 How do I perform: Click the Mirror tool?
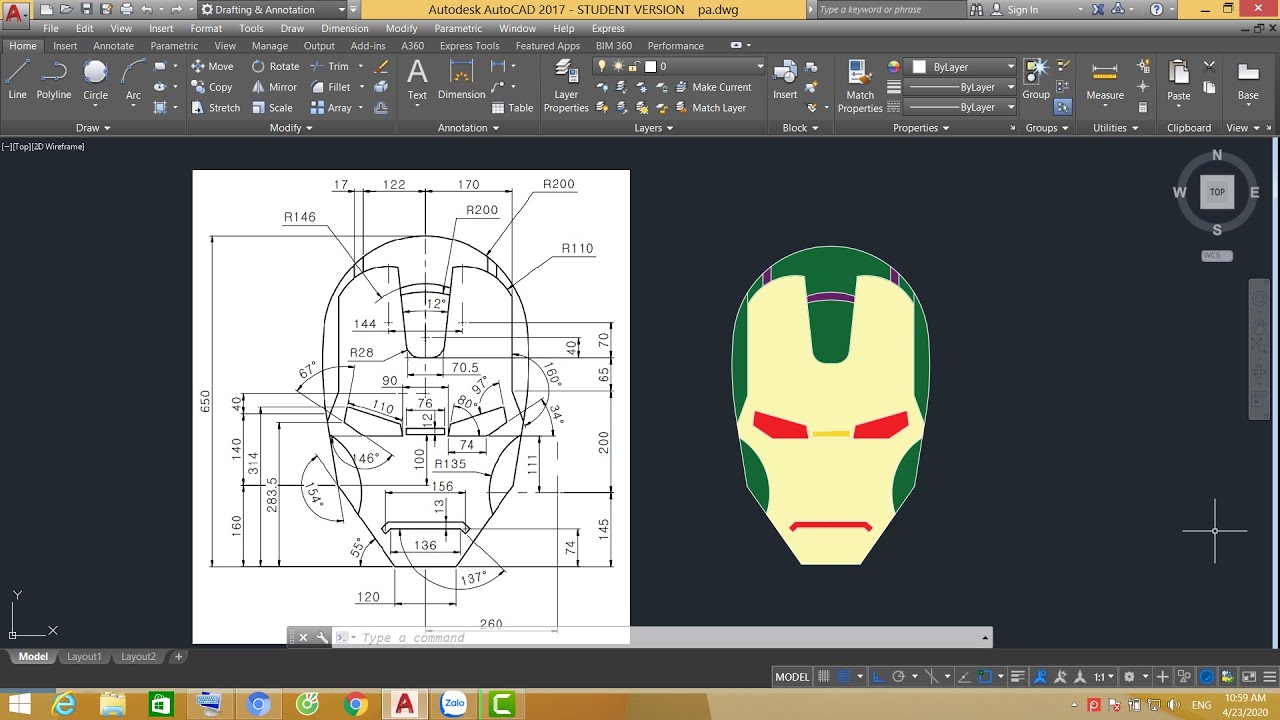pos(274,87)
